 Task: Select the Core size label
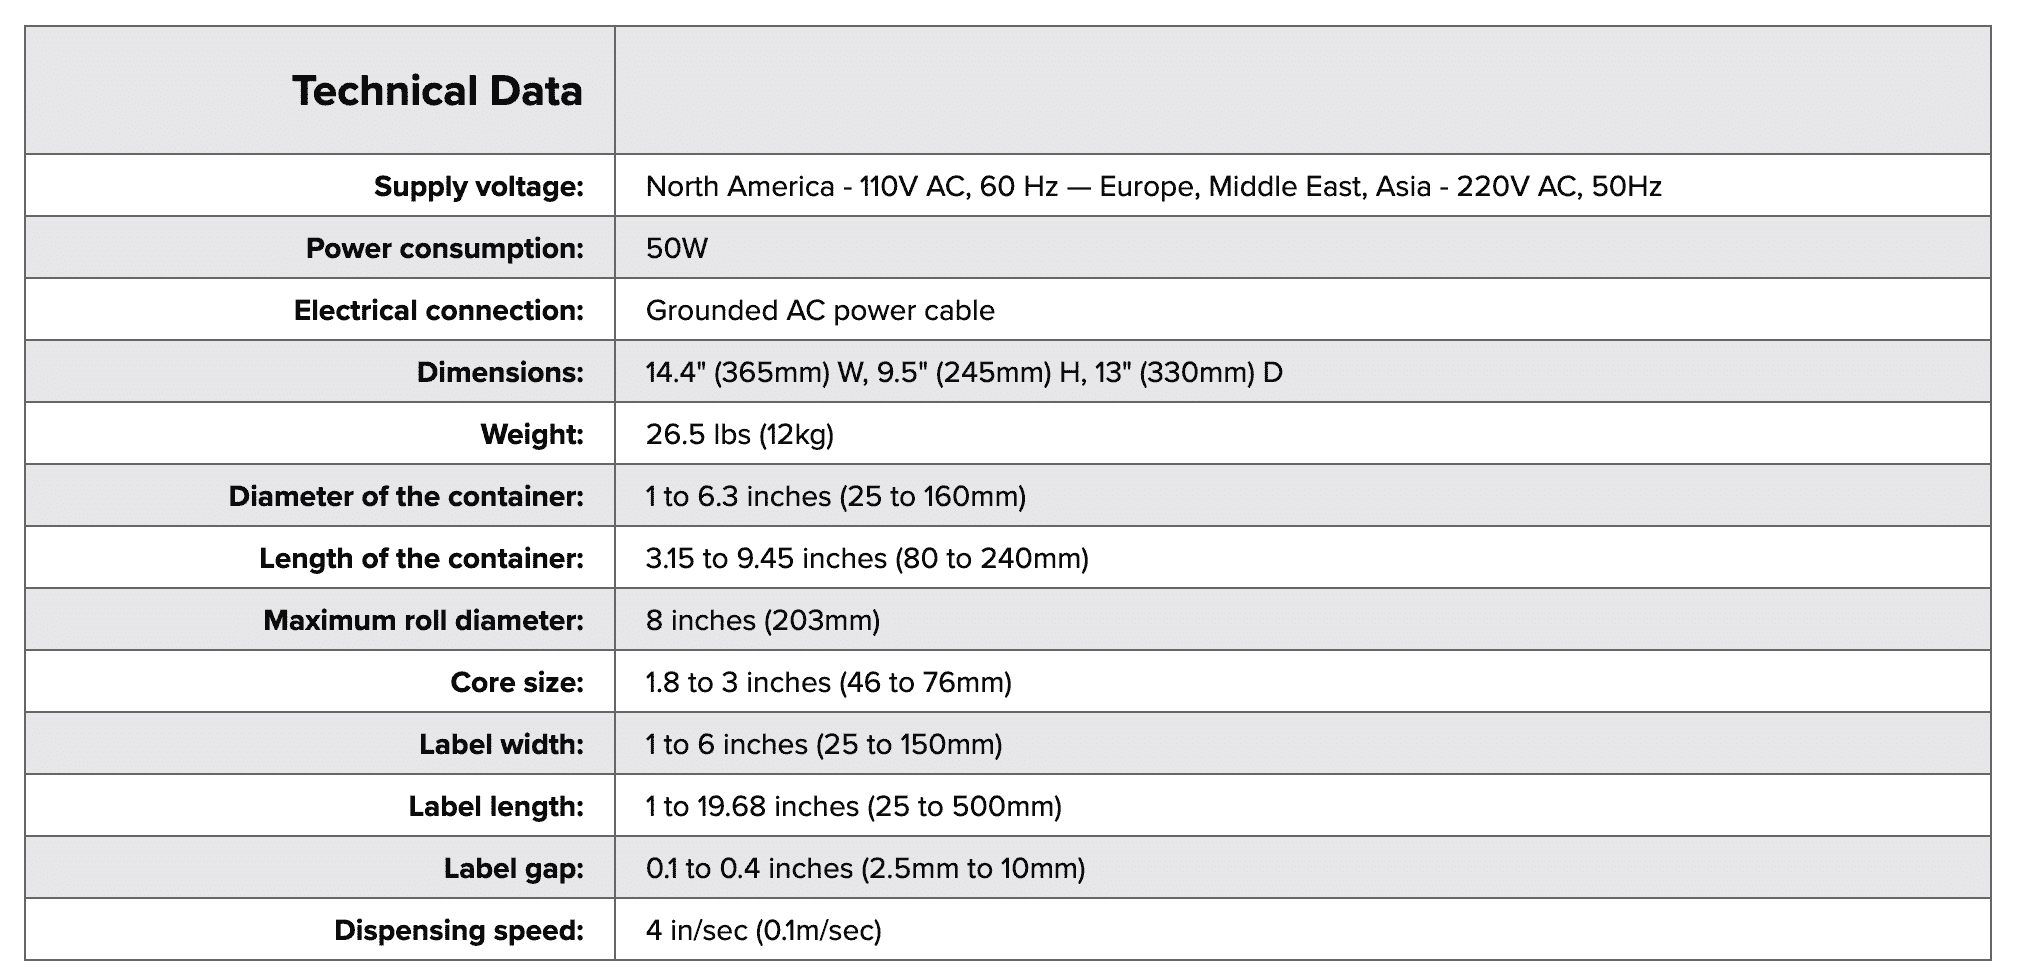(517, 683)
